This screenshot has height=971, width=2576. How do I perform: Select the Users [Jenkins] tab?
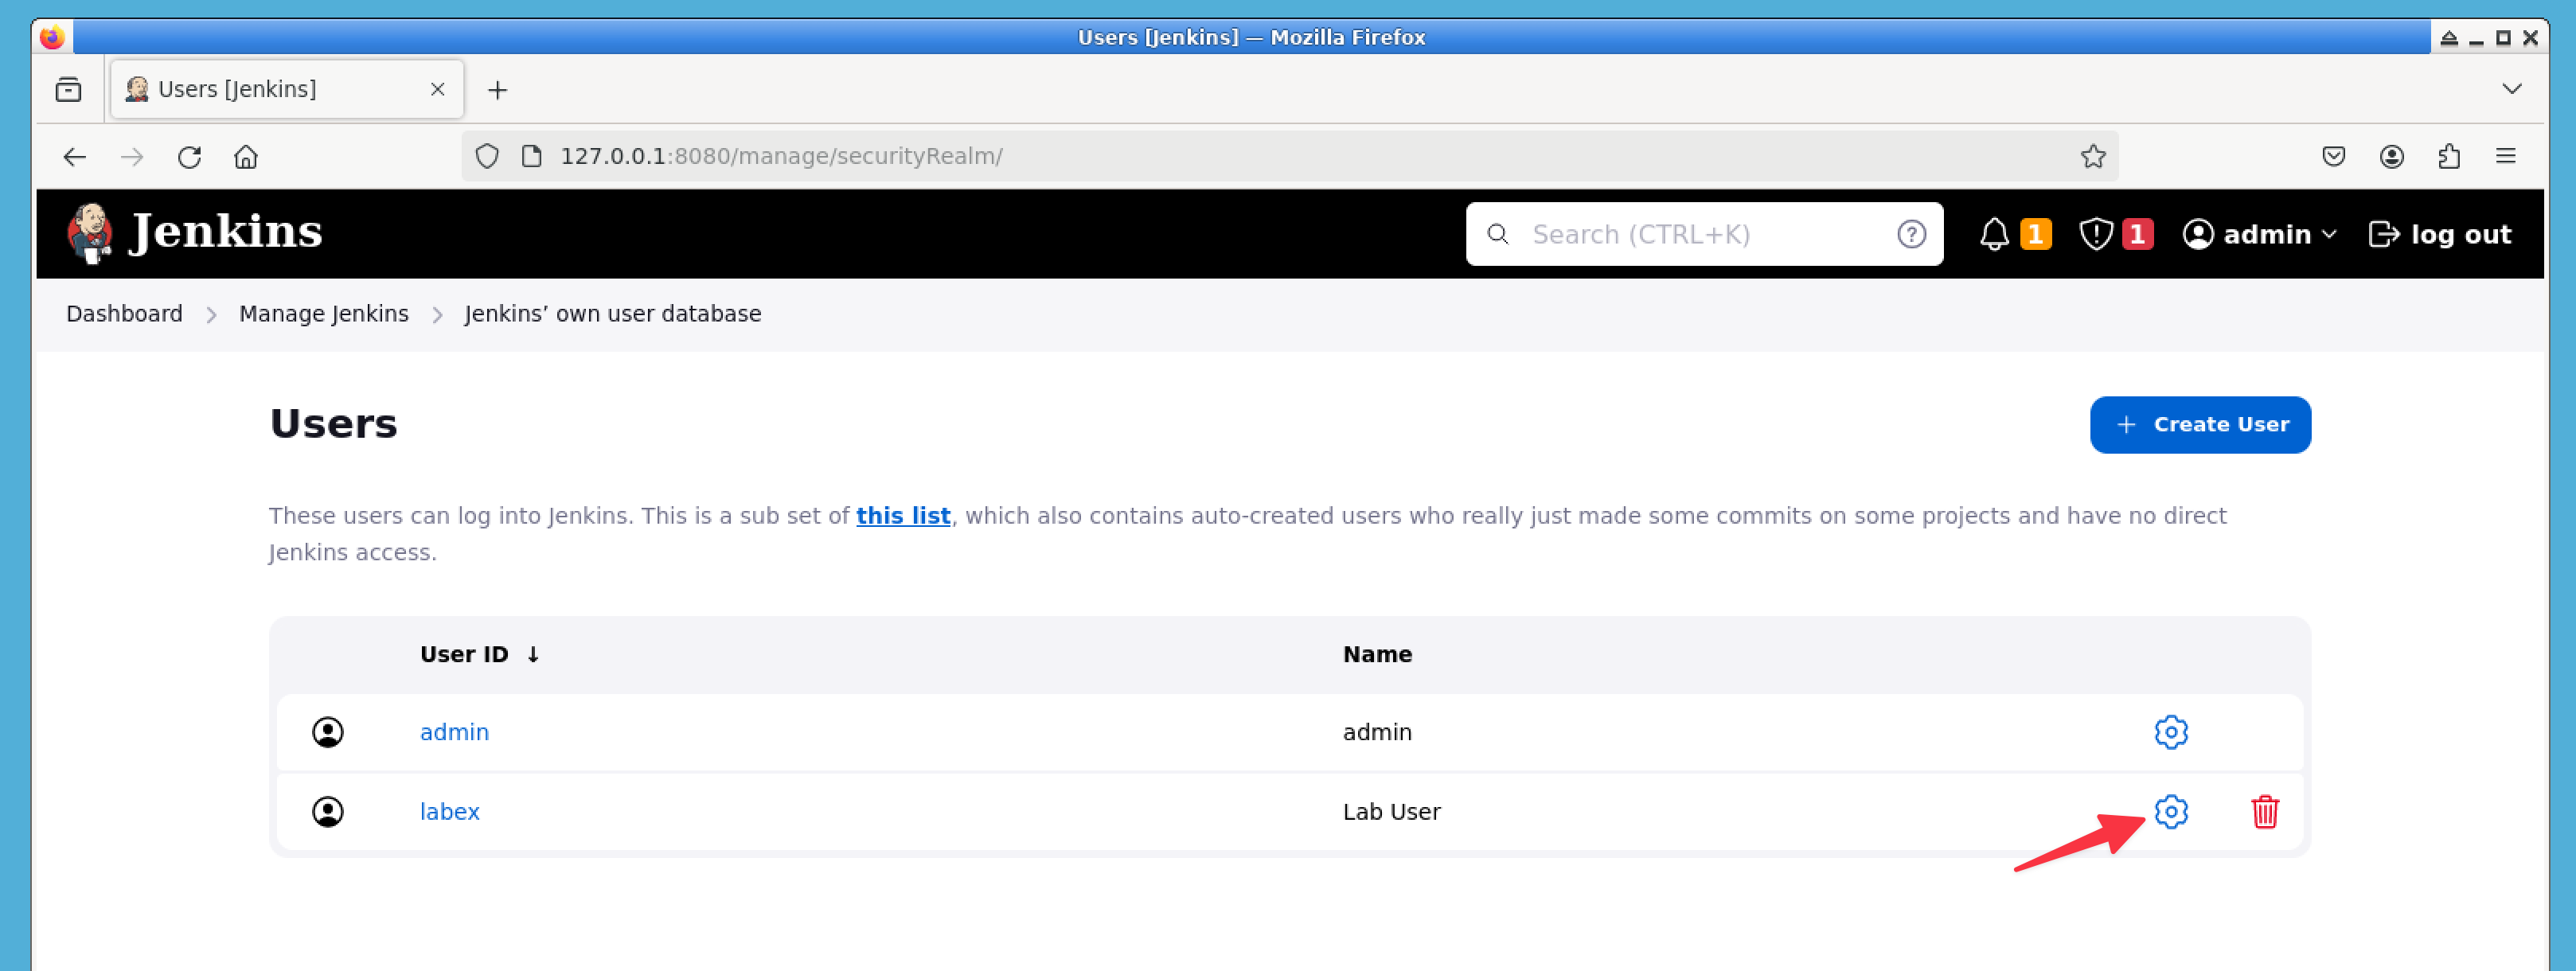[x=286, y=89]
